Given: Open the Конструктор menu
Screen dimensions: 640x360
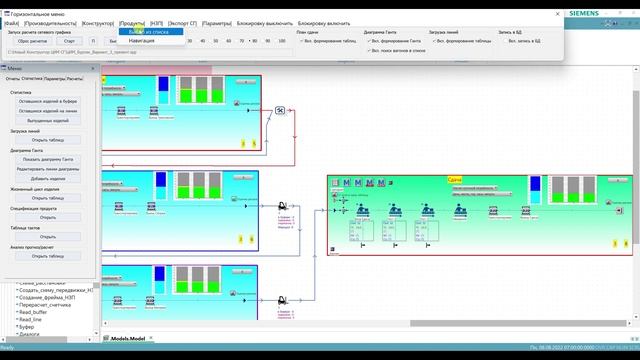Looking at the screenshot, I should [x=98, y=24].
